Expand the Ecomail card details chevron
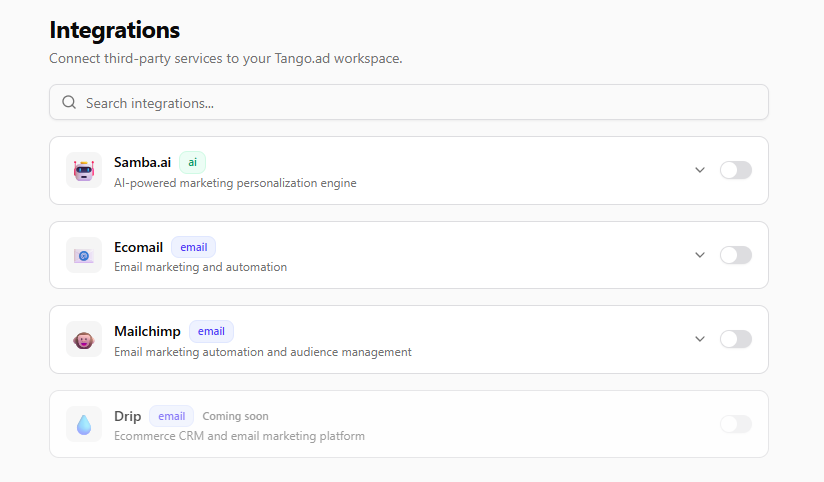Image resolution: width=824 pixels, height=482 pixels. (700, 255)
